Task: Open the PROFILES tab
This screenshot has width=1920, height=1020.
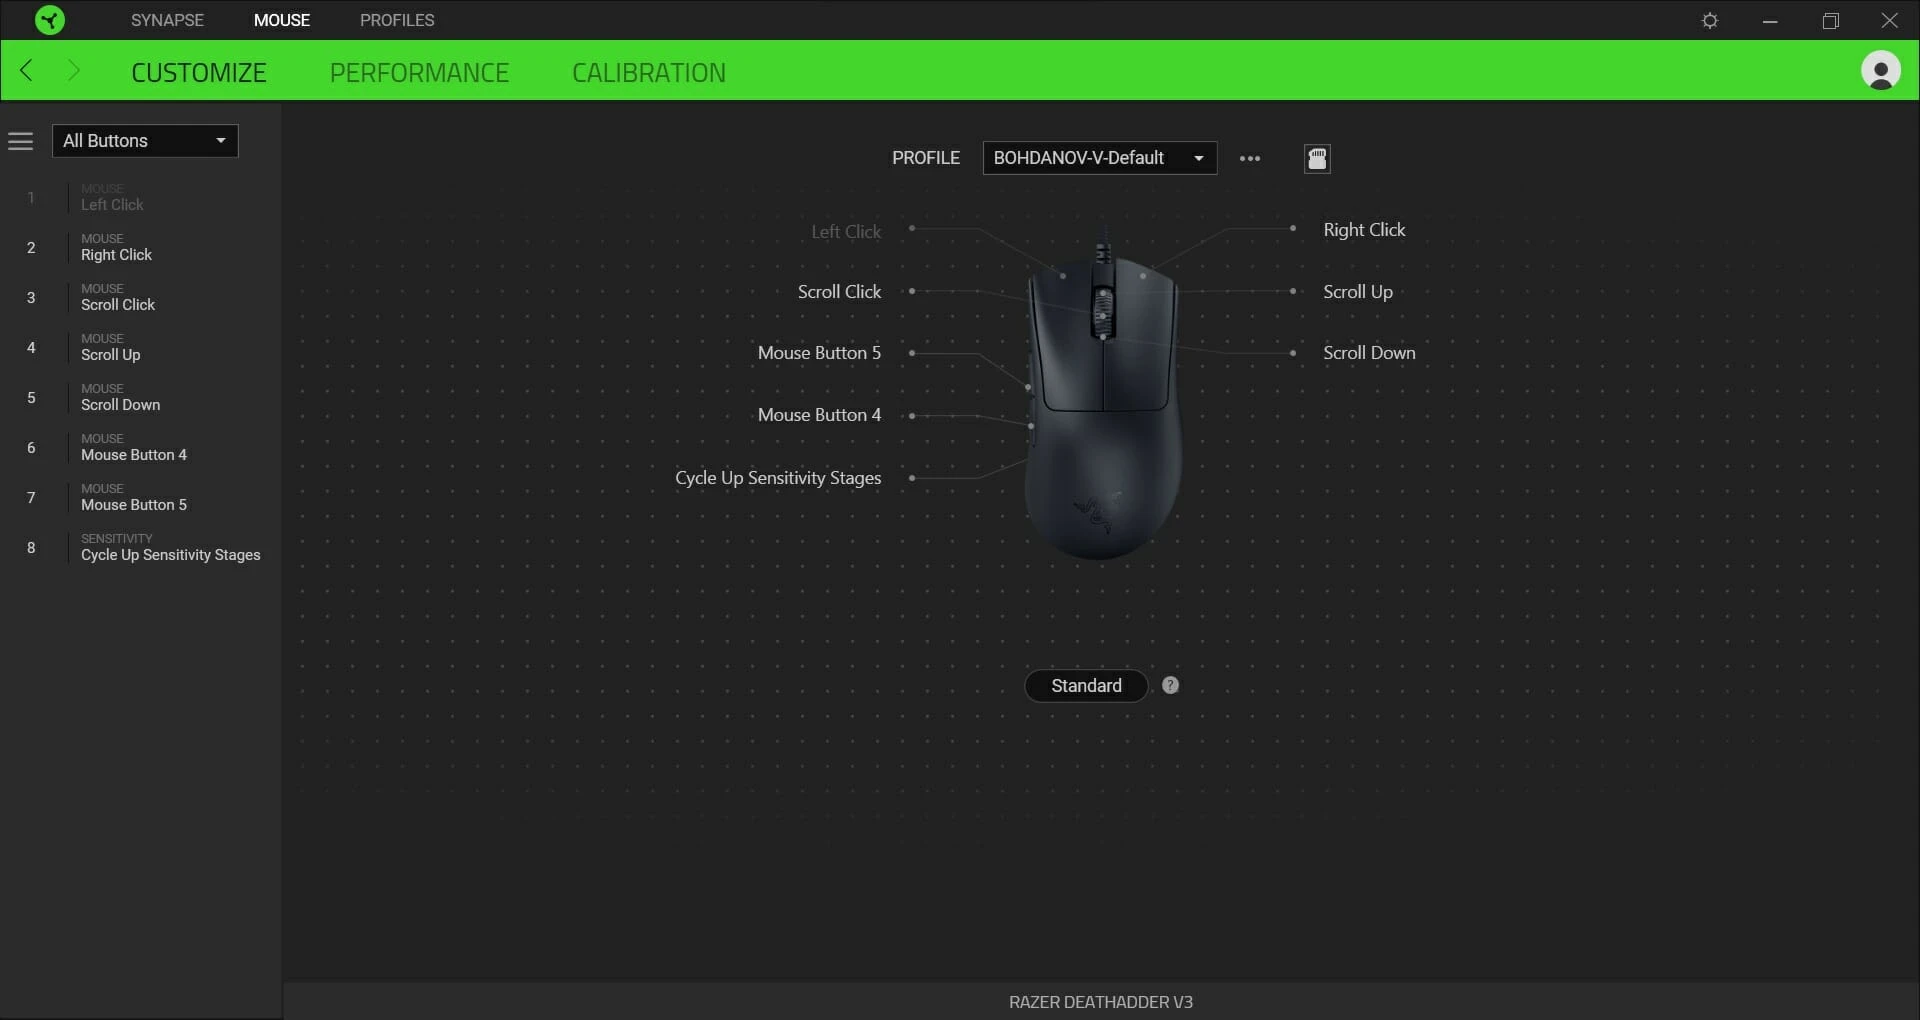Action: (x=397, y=20)
